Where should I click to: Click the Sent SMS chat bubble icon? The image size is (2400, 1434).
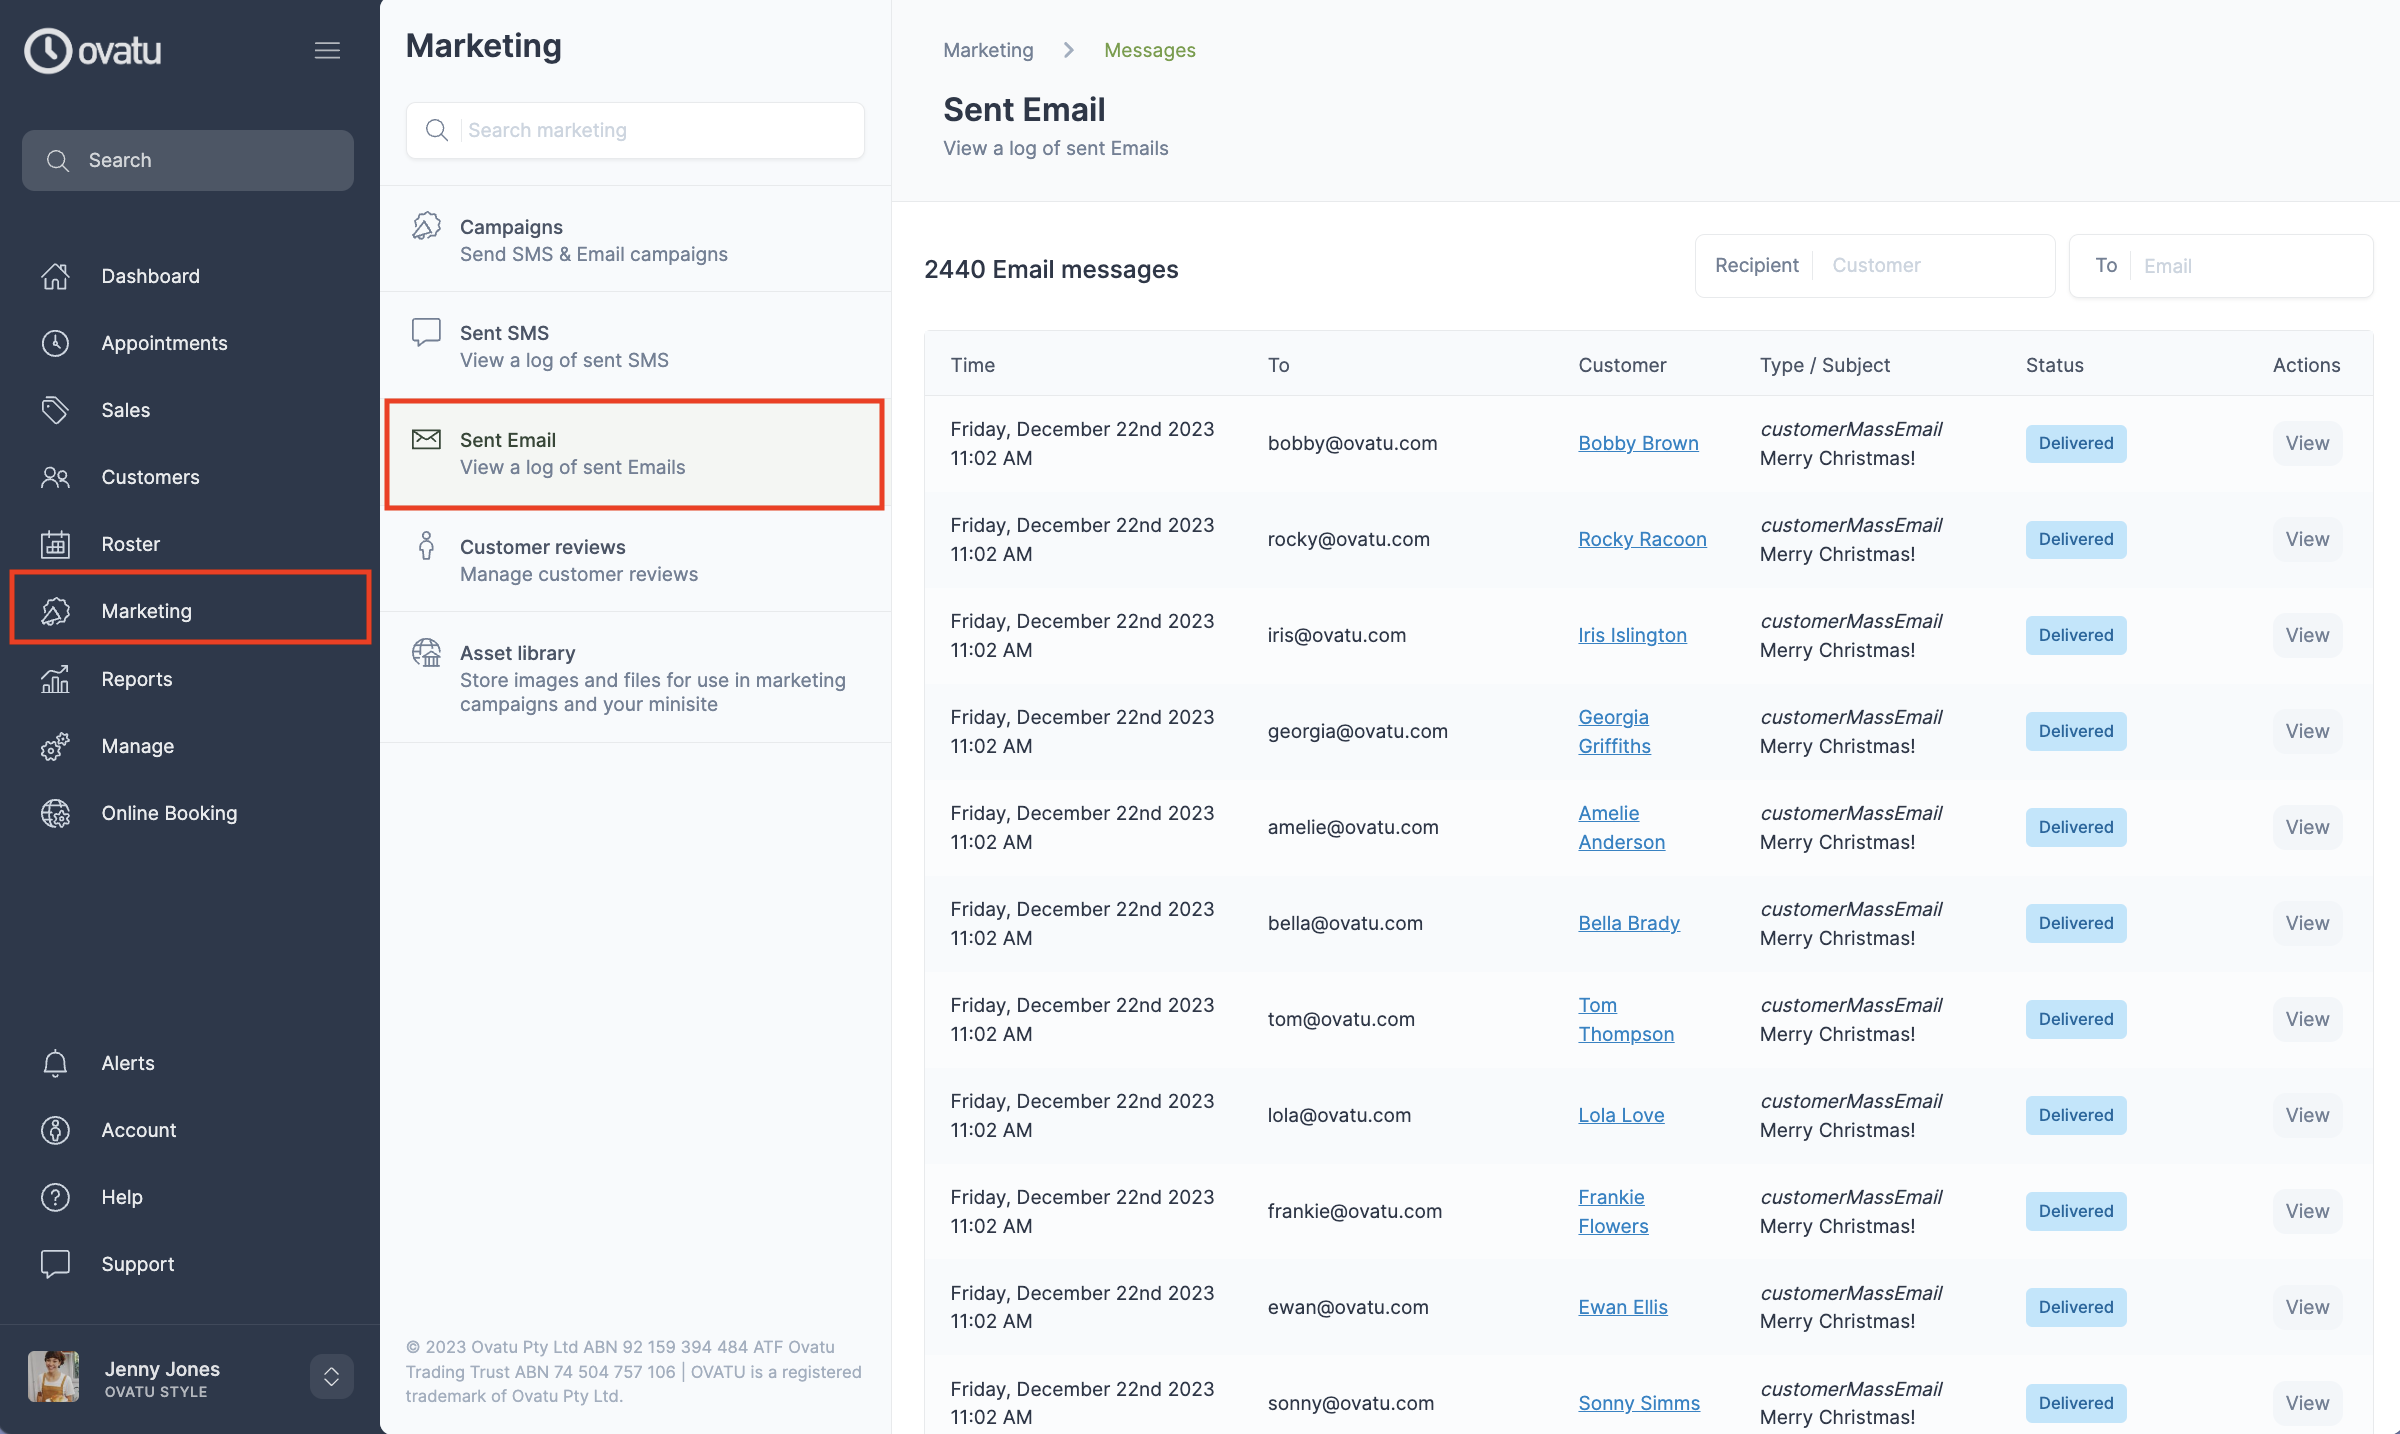427,332
